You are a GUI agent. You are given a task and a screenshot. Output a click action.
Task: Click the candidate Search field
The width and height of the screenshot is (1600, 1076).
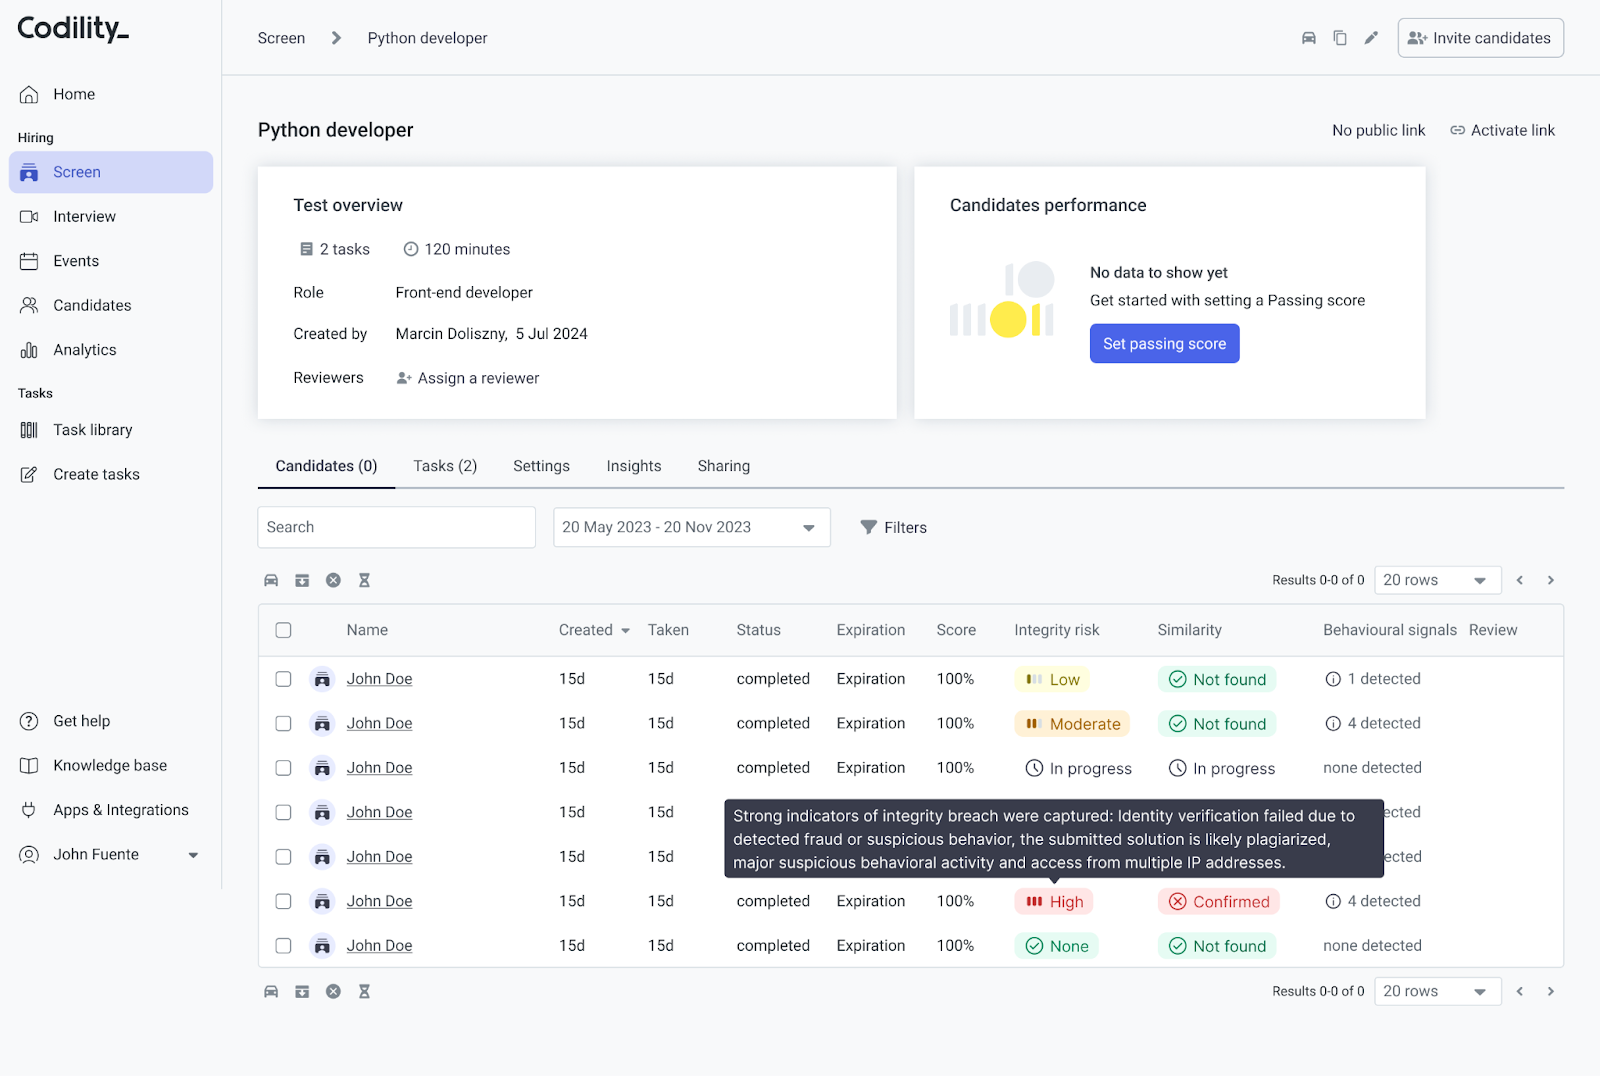(396, 527)
